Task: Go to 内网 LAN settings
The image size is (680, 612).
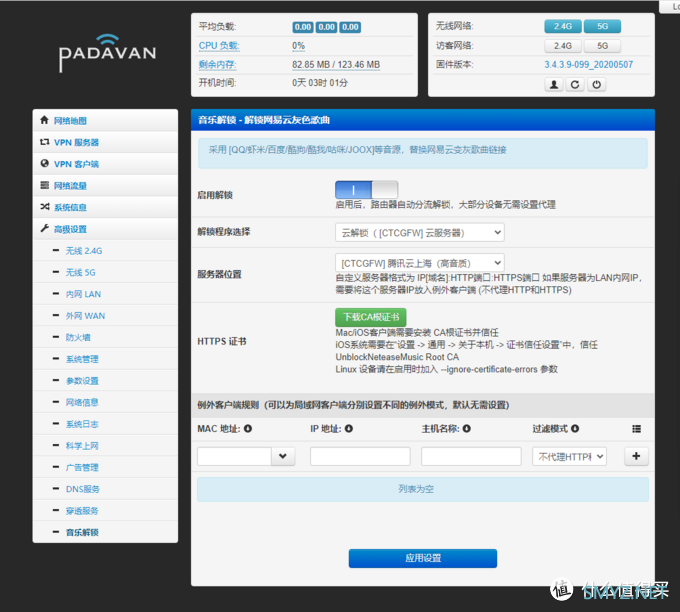Action: tap(105, 294)
